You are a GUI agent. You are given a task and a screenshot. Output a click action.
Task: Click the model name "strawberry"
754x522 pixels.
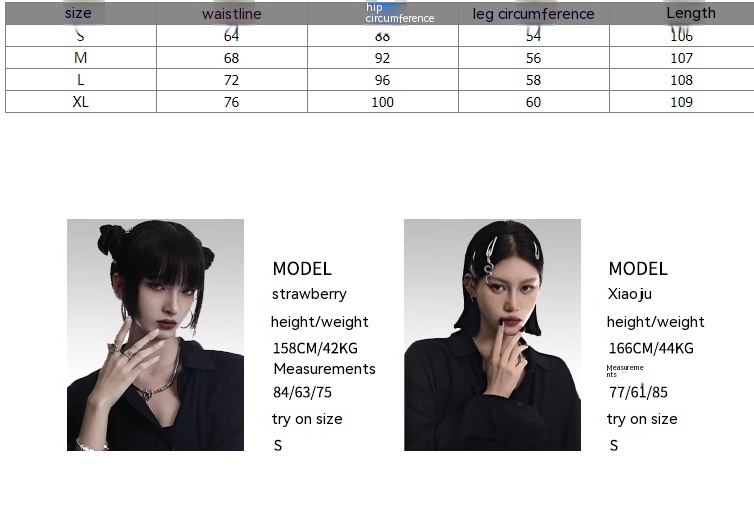[x=309, y=294]
